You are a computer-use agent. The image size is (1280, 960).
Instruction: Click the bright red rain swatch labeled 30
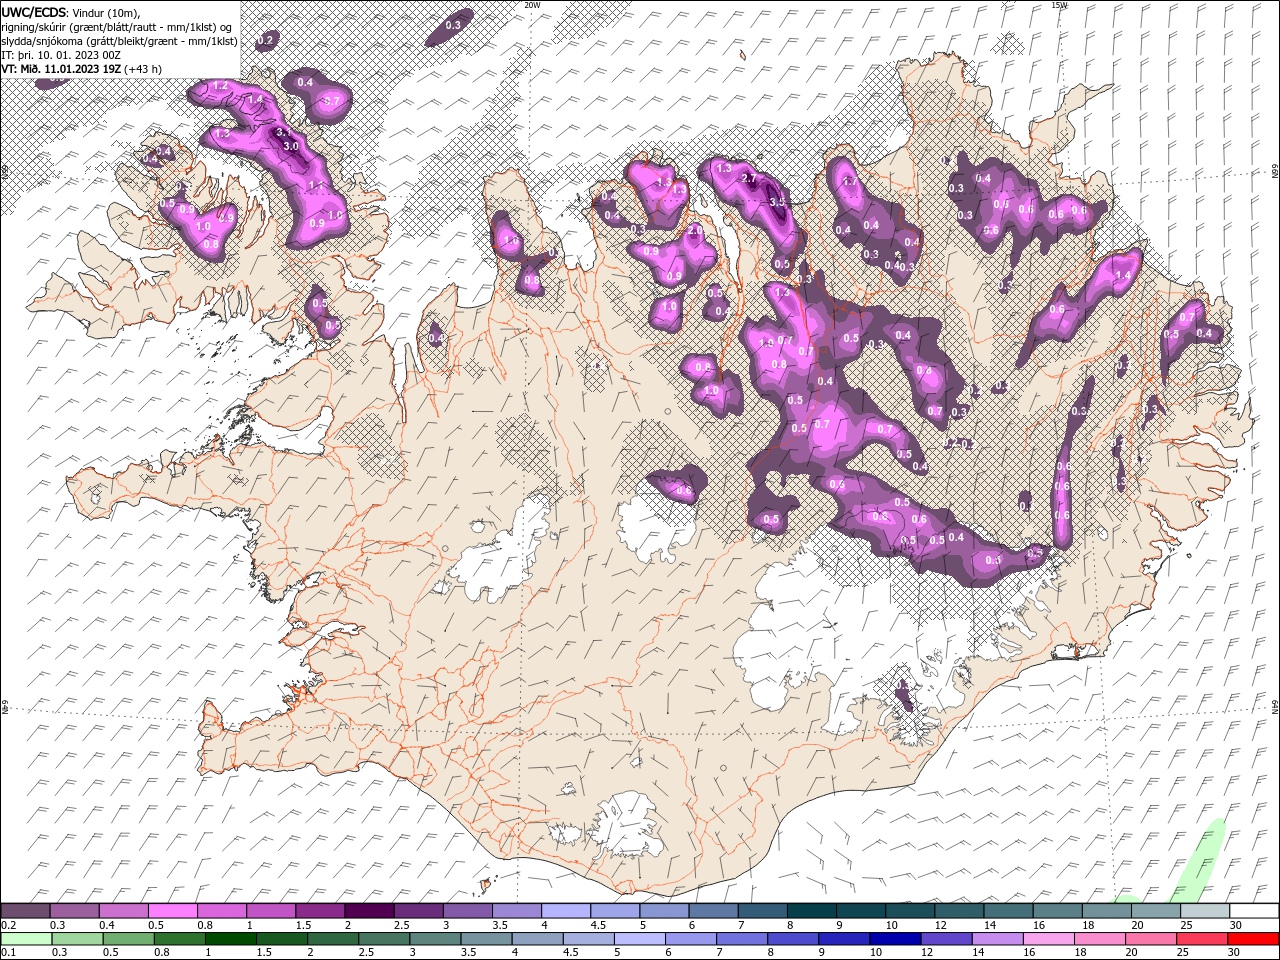pos(1254,939)
